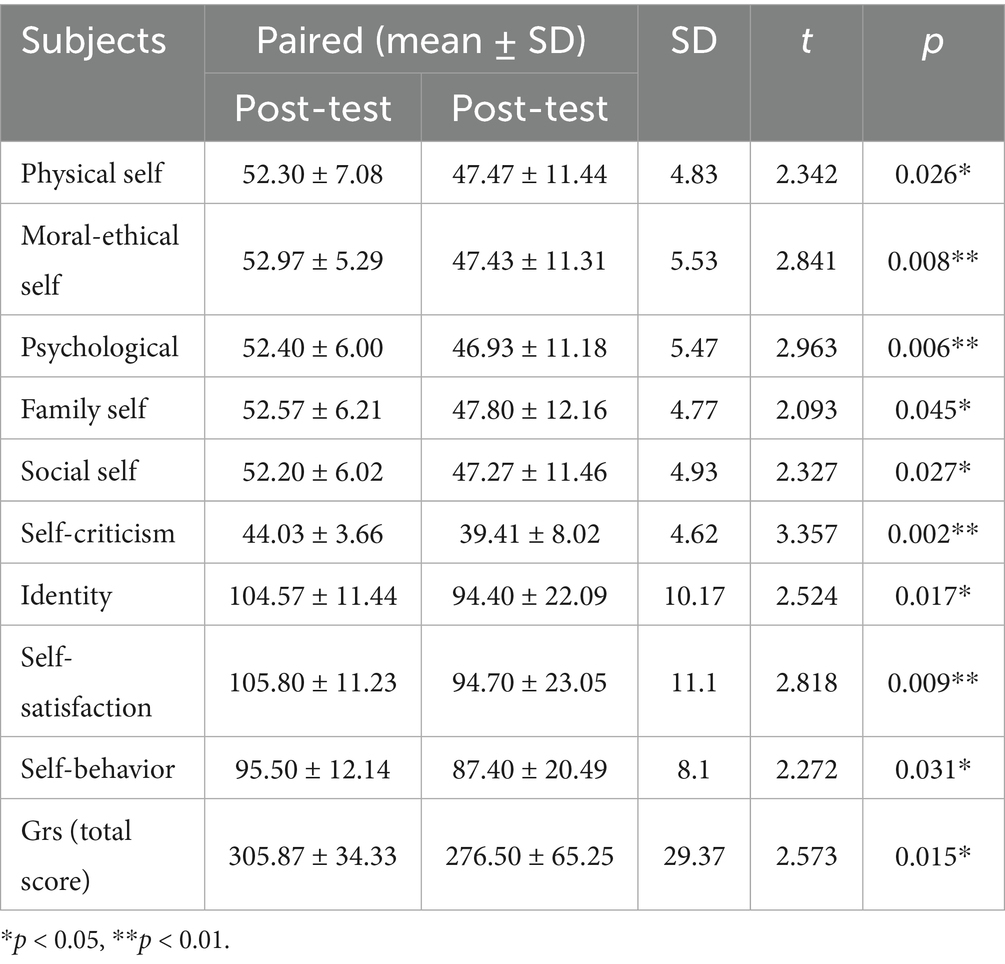Select the Physical self row label
This screenshot has width=1005, height=964.
point(92,172)
